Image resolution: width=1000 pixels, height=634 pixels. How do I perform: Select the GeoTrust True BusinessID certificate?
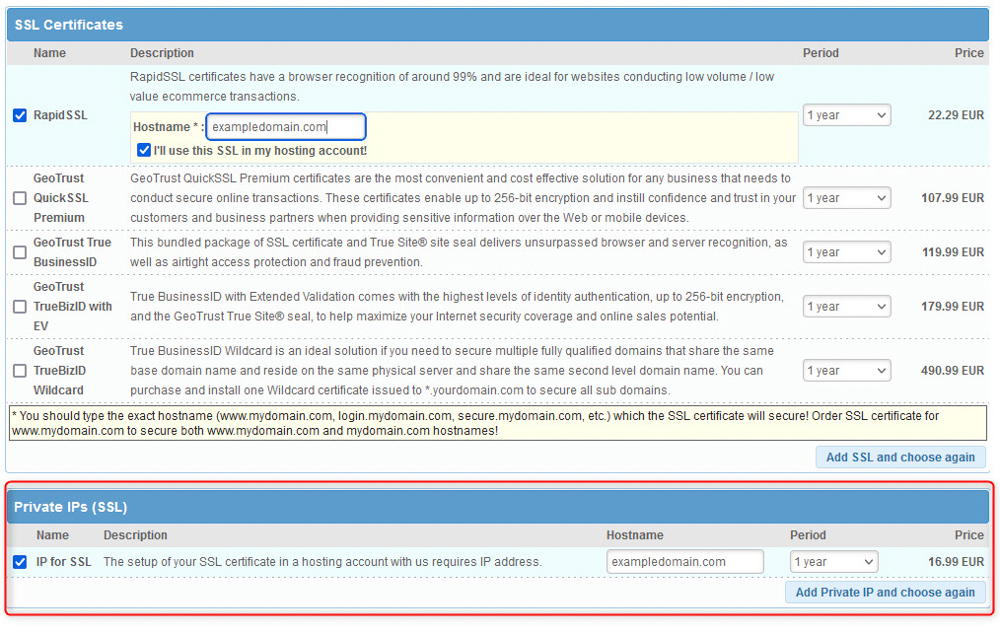19,252
